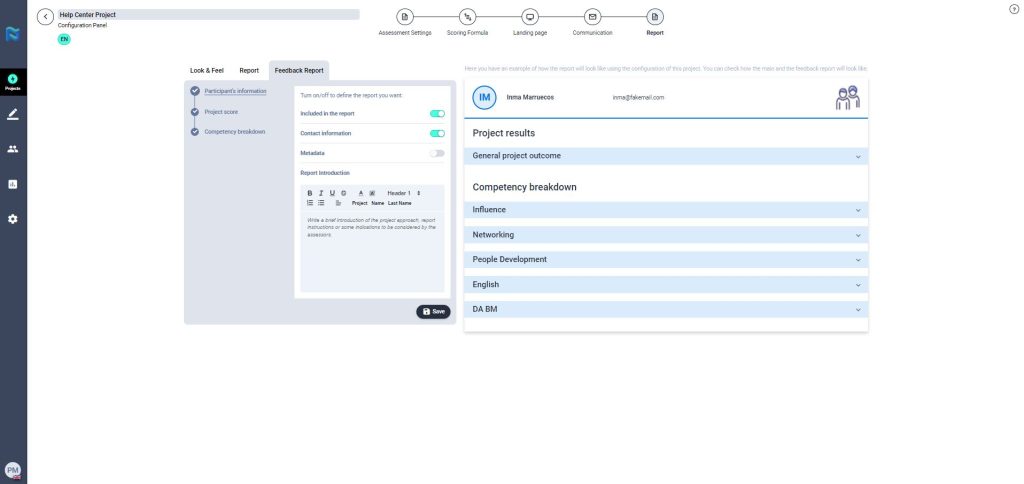Expand the General project outcome section
The width and height of the screenshot is (1024, 484).
pos(665,156)
